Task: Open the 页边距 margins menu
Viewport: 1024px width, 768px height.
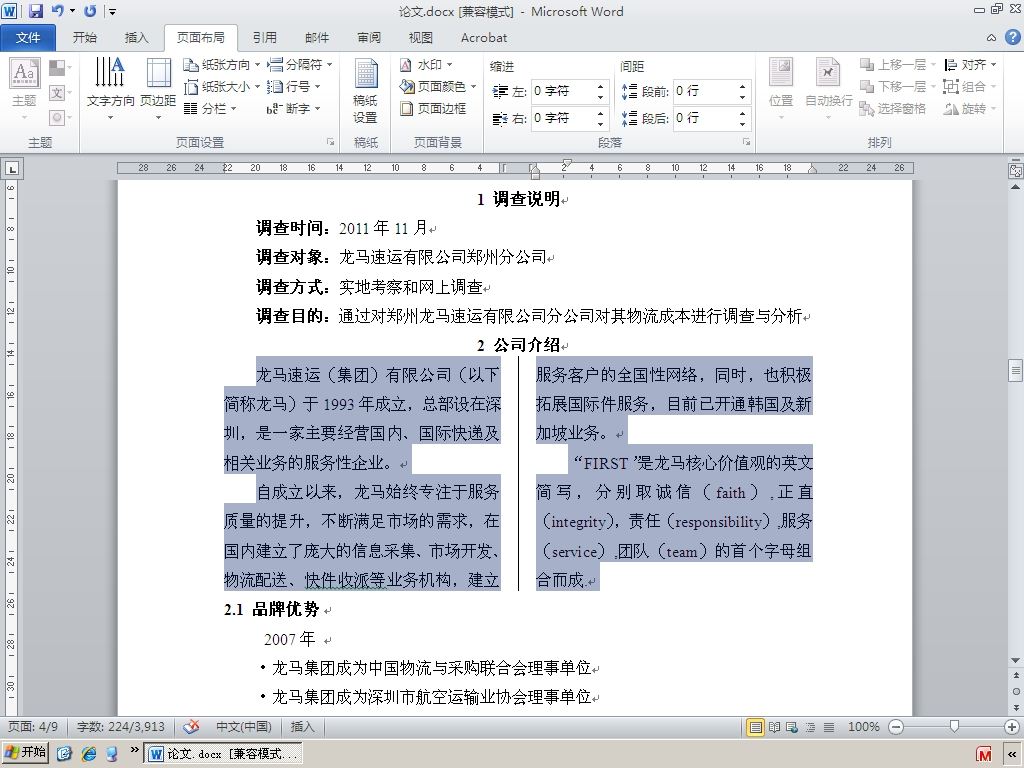Action: (158, 89)
